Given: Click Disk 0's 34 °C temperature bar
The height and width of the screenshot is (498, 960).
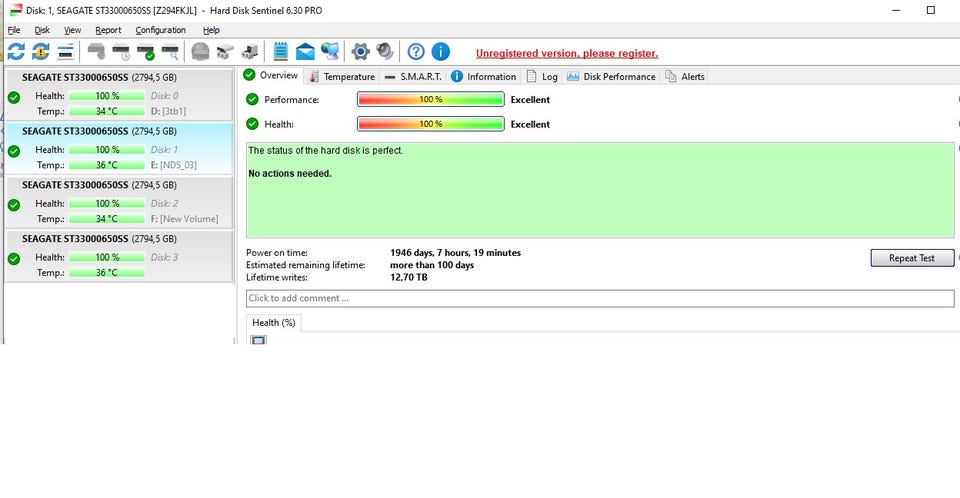Looking at the screenshot, I should click(x=107, y=111).
